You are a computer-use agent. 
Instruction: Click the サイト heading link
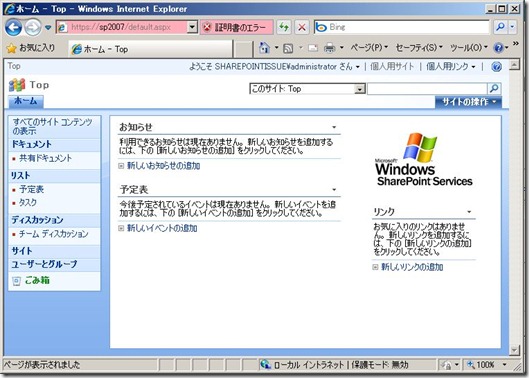[22, 251]
